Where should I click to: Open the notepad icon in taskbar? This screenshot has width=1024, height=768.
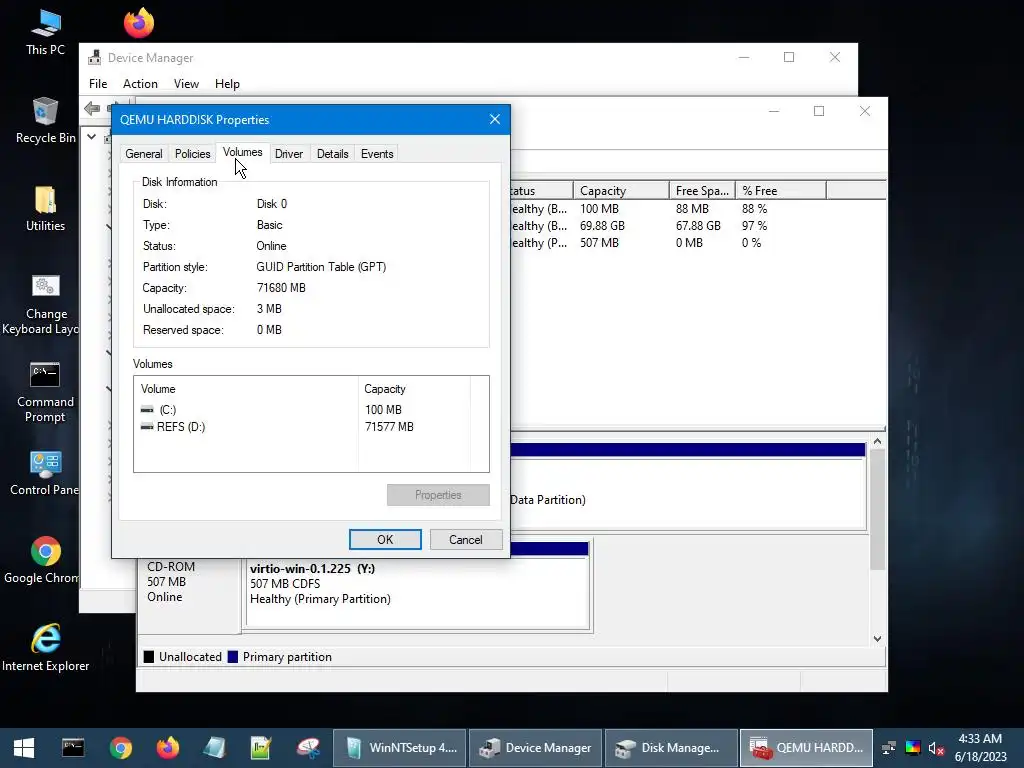[x=214, y=748]
